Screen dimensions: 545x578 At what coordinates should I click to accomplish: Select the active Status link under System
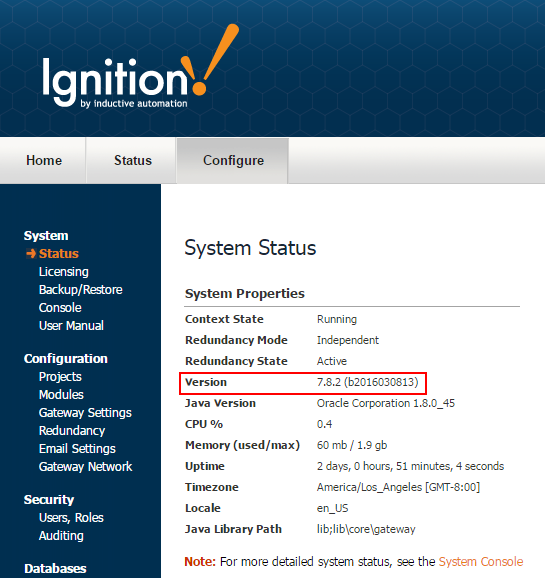(59, 254)
